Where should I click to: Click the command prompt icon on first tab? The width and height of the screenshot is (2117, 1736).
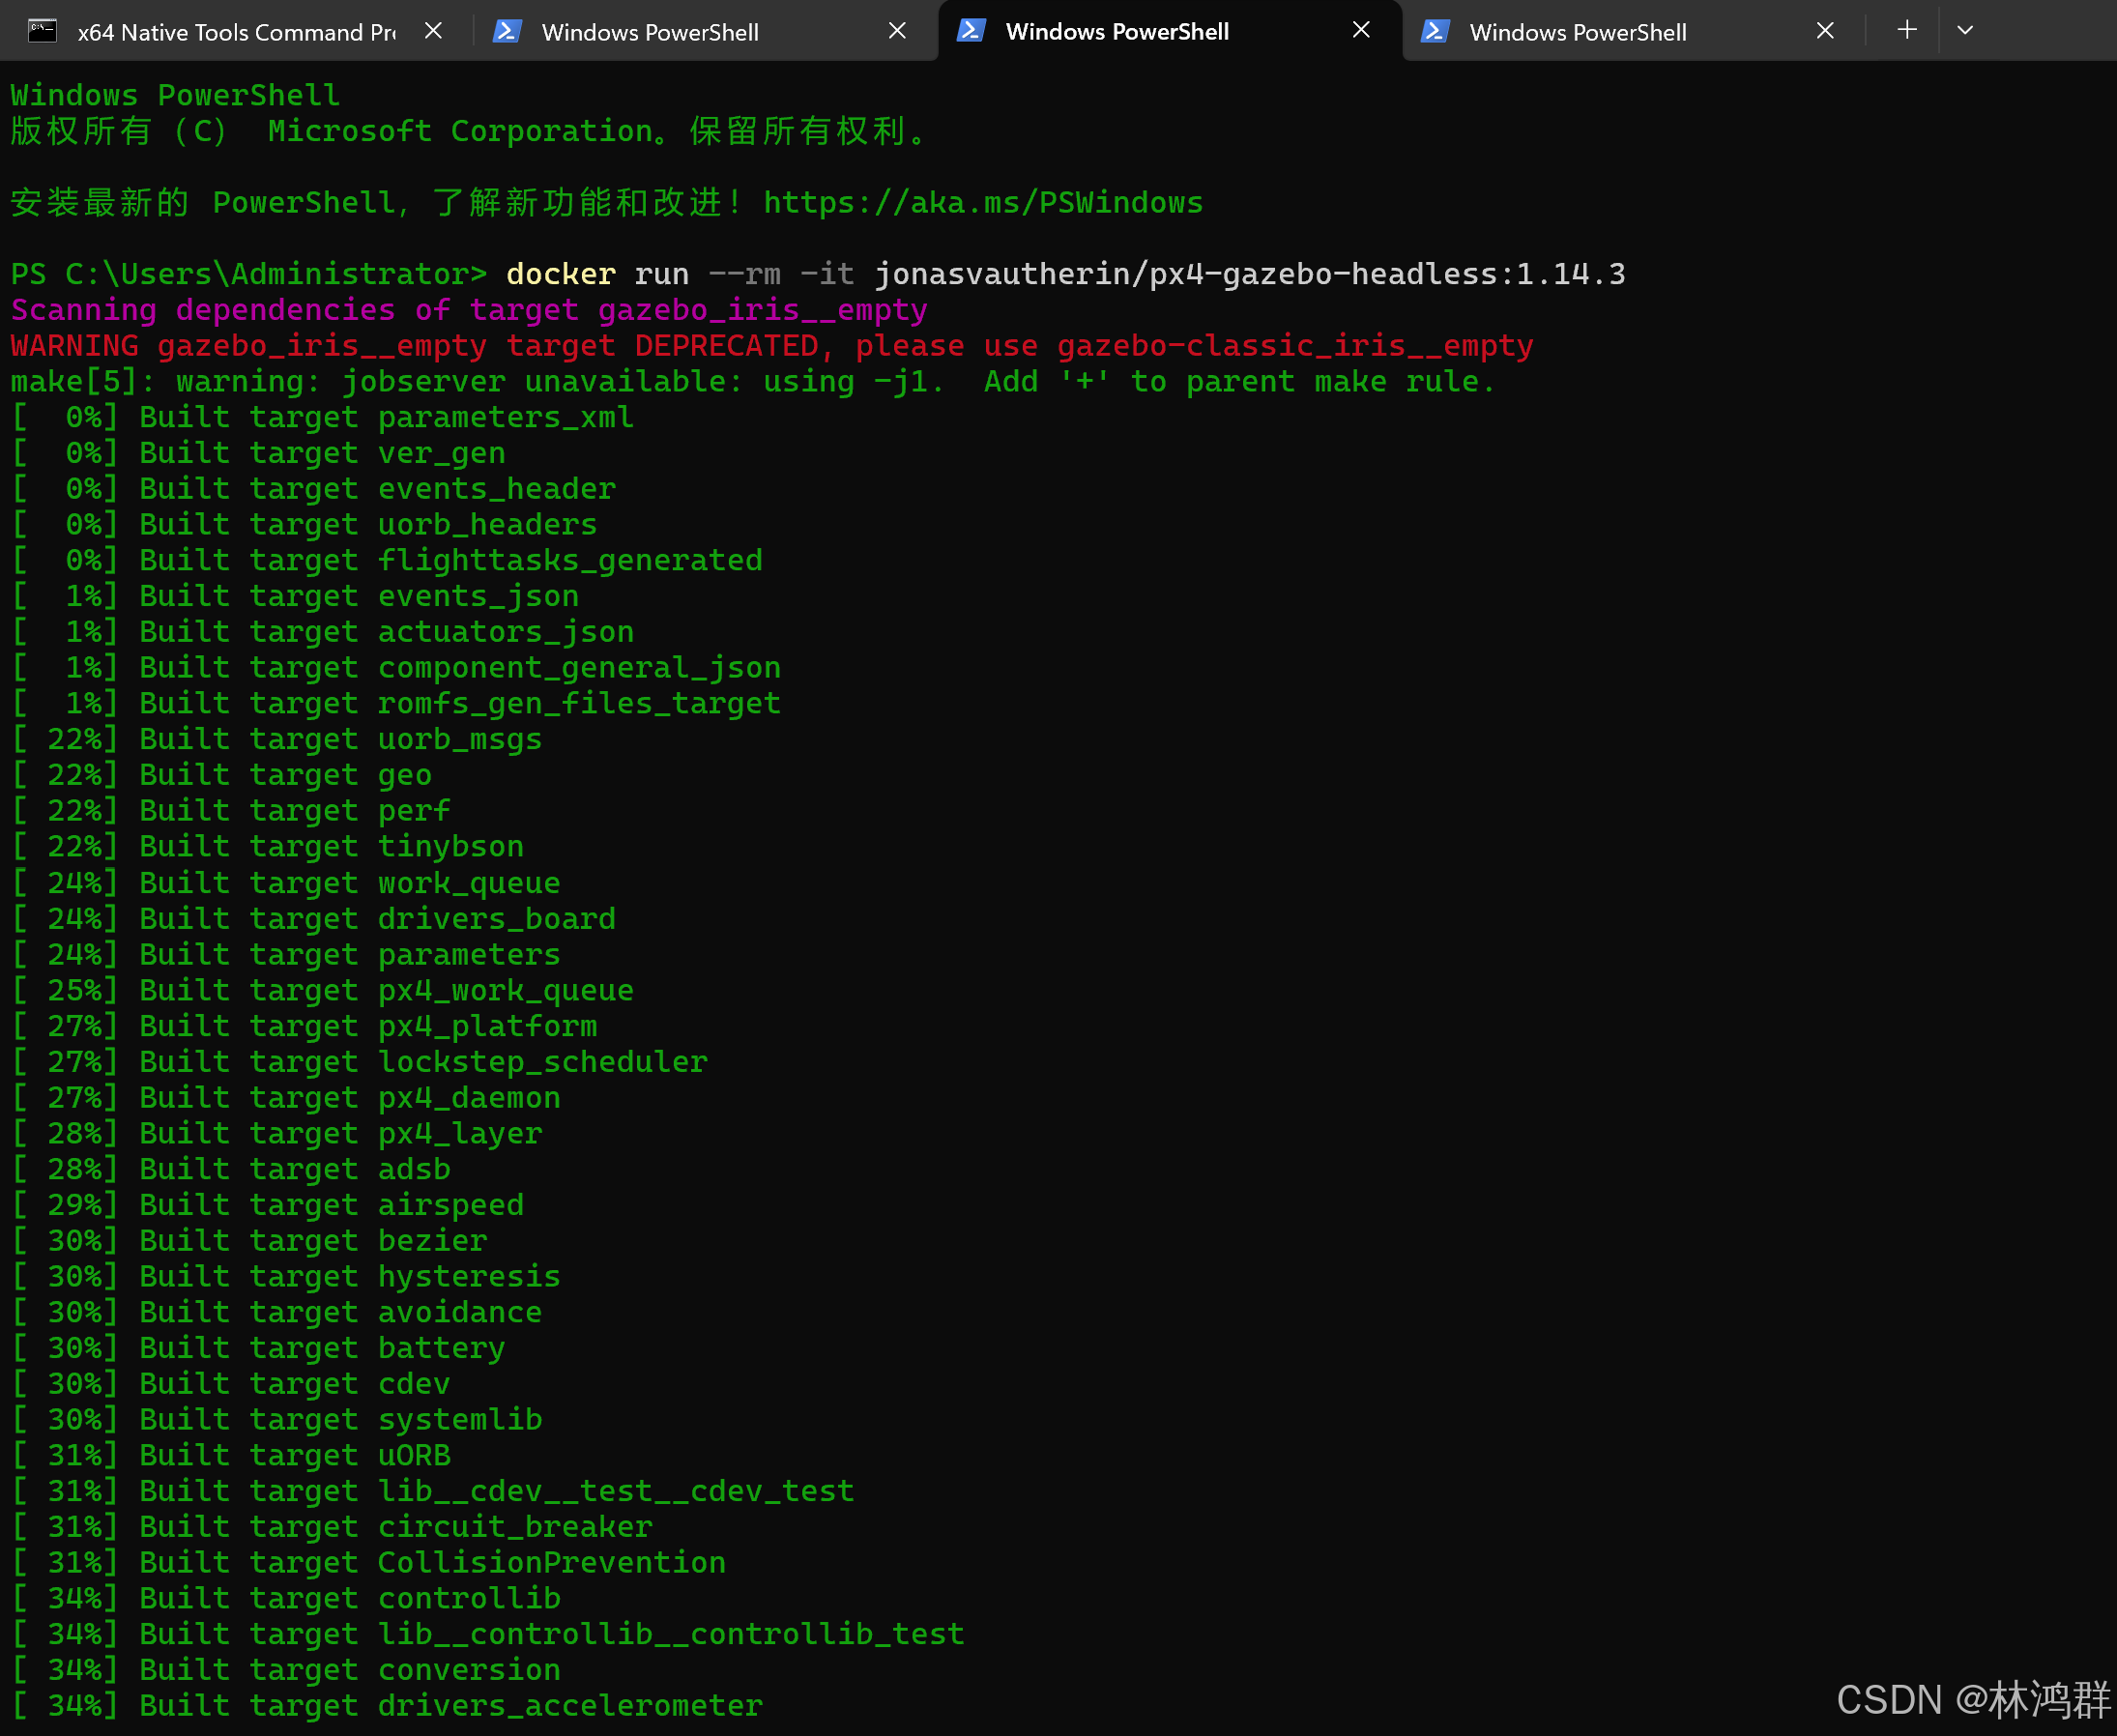point(42,31)
